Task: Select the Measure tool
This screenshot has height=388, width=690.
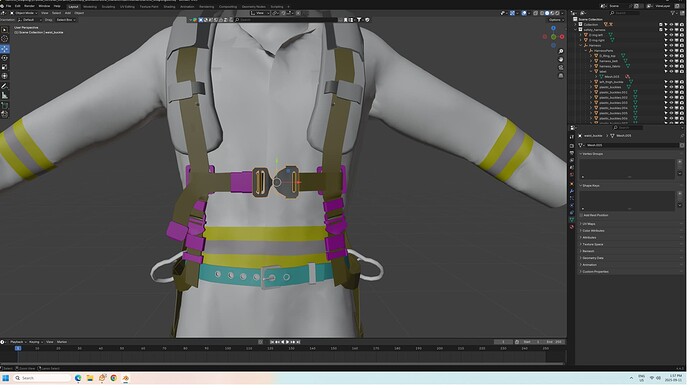Action: (4, 95)
